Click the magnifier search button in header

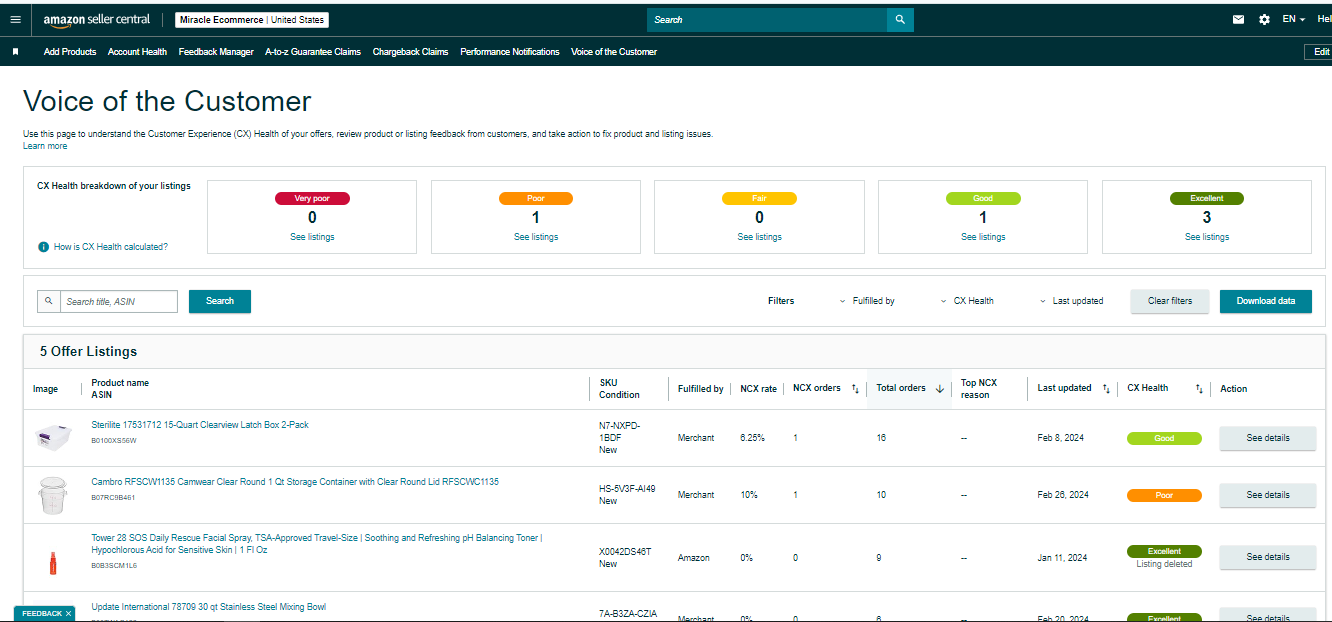pyautogui.click(x=900, y=19)
